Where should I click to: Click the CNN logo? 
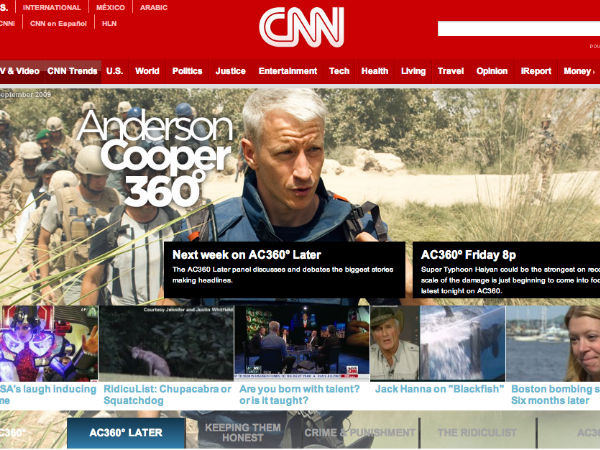[x=301, y=27]
